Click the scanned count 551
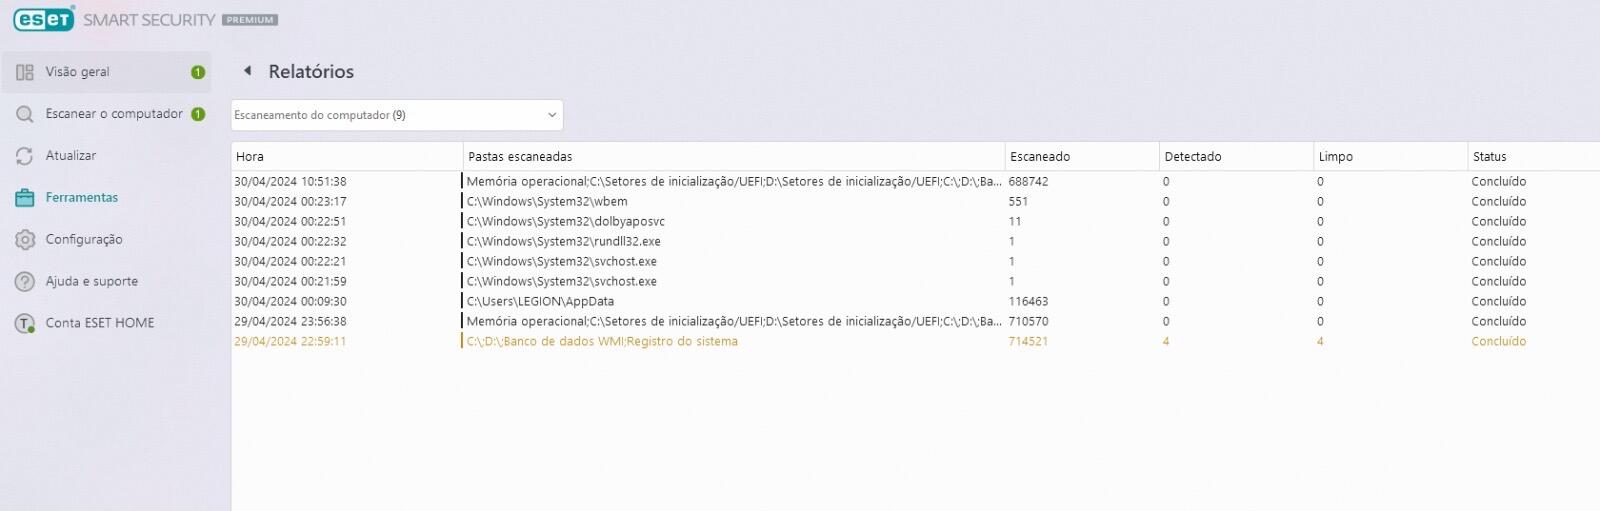This screenshot has width=1600, height=511. click(1018, 202)
